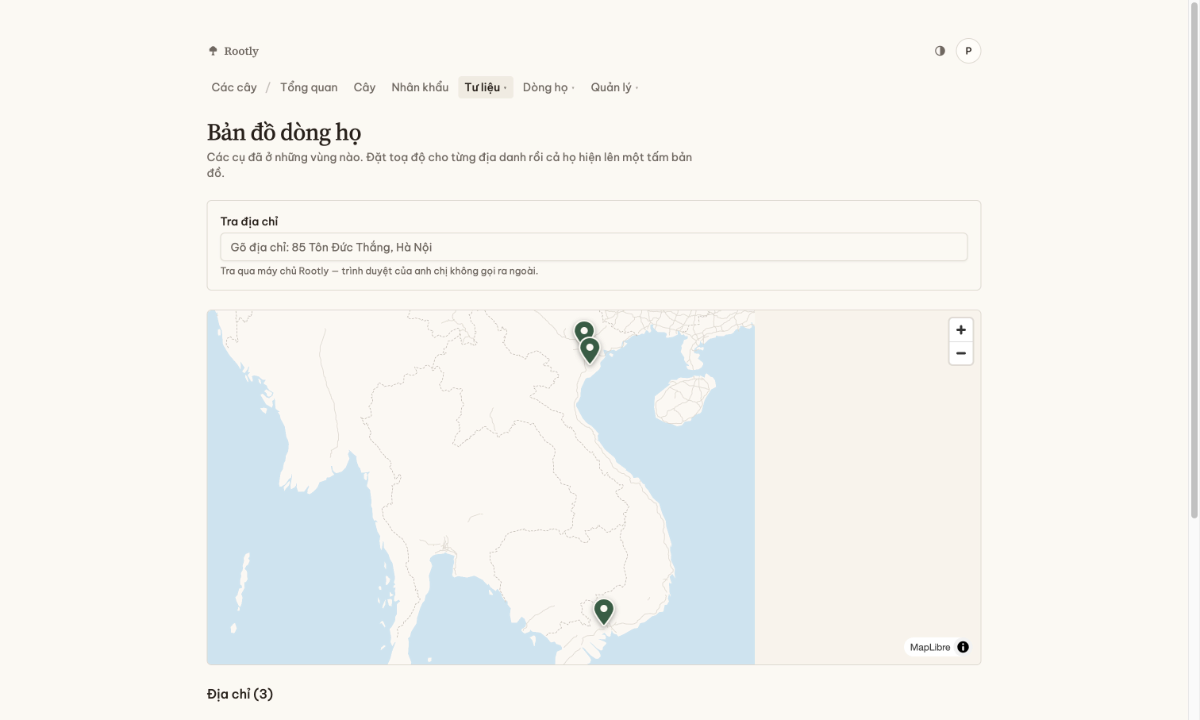Zoom in the map with plus button
This screenshot has height=720, width=1200.
[x=961, y=330]
